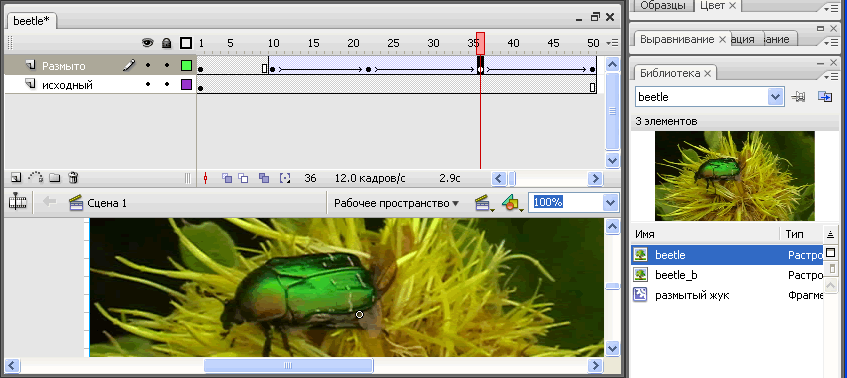This screenshot has height=378, width=847.
Task: Close the Цвет panel tab
Action: click(x=732, y=5)
